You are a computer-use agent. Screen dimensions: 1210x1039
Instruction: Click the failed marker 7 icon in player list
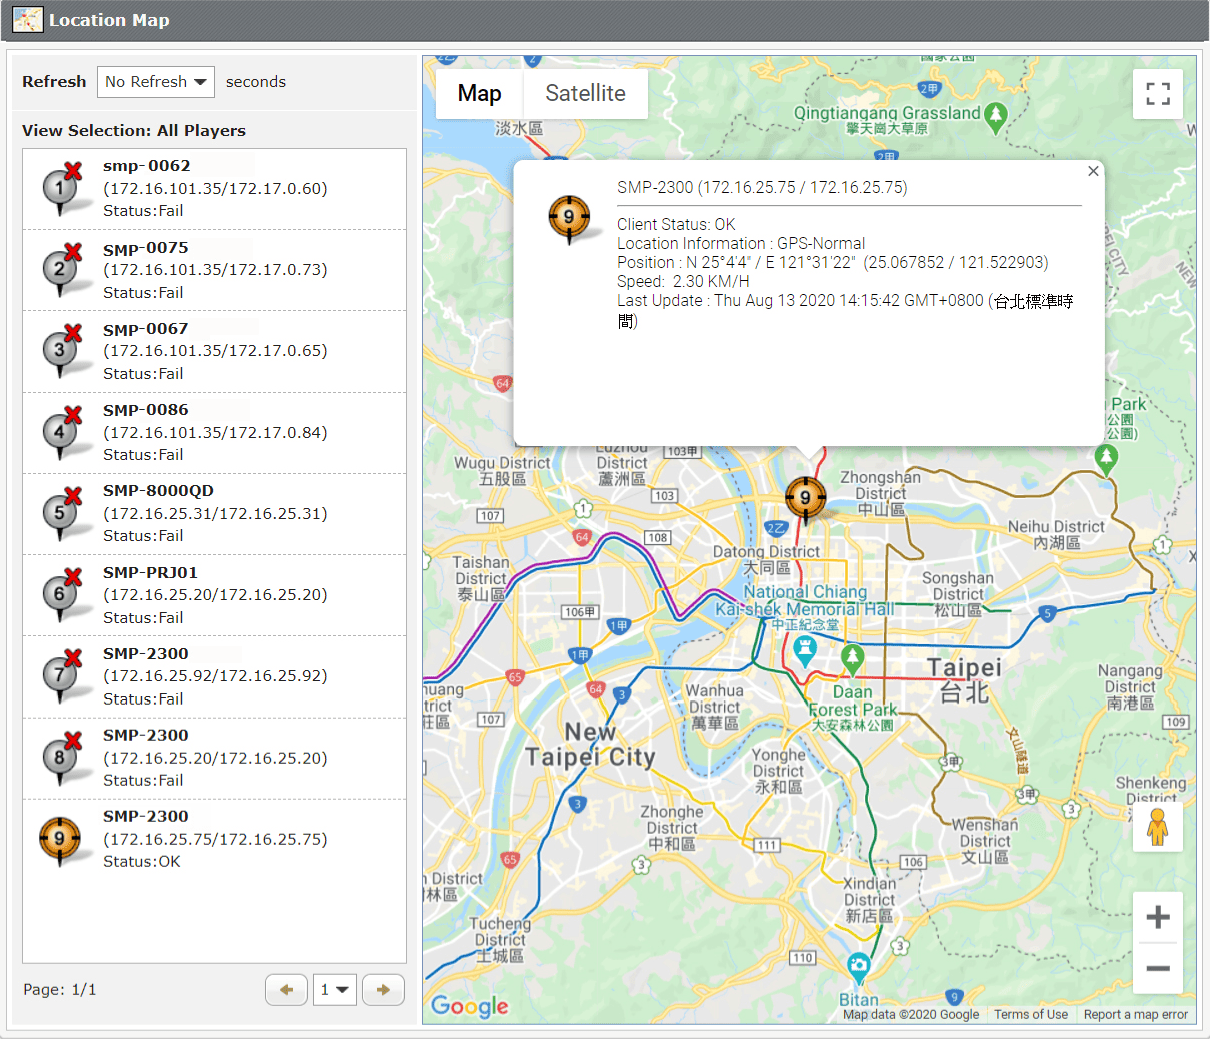(61, 676)
